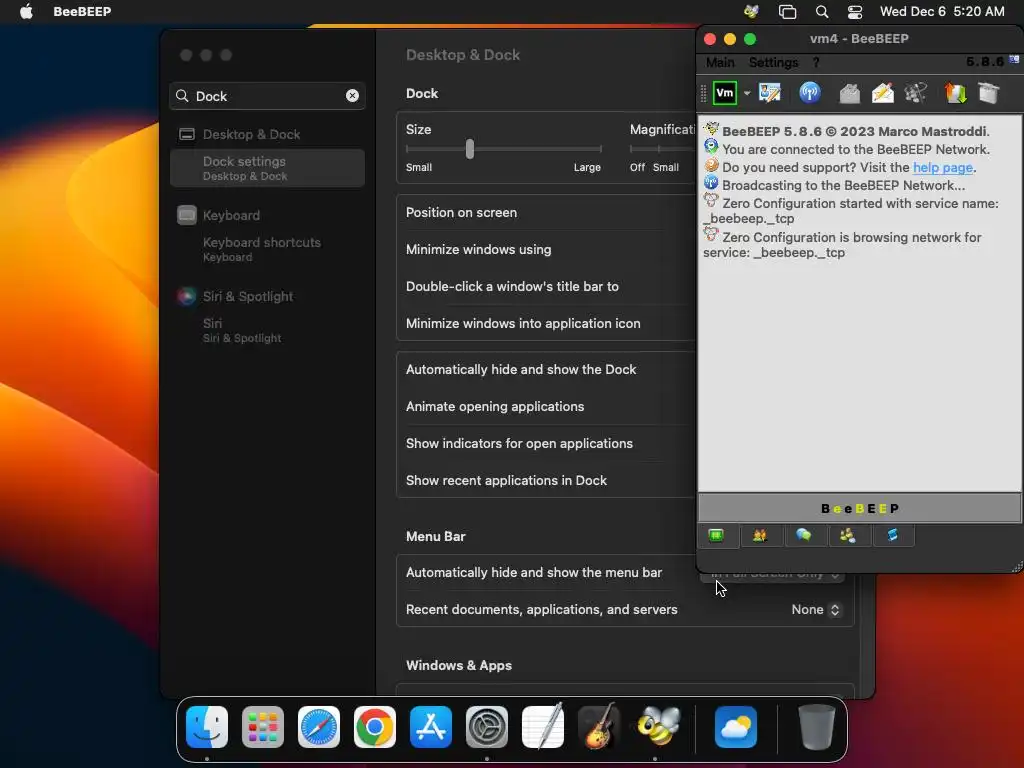
Task: Open Finder from the Dock
Action: coord(207,727)
